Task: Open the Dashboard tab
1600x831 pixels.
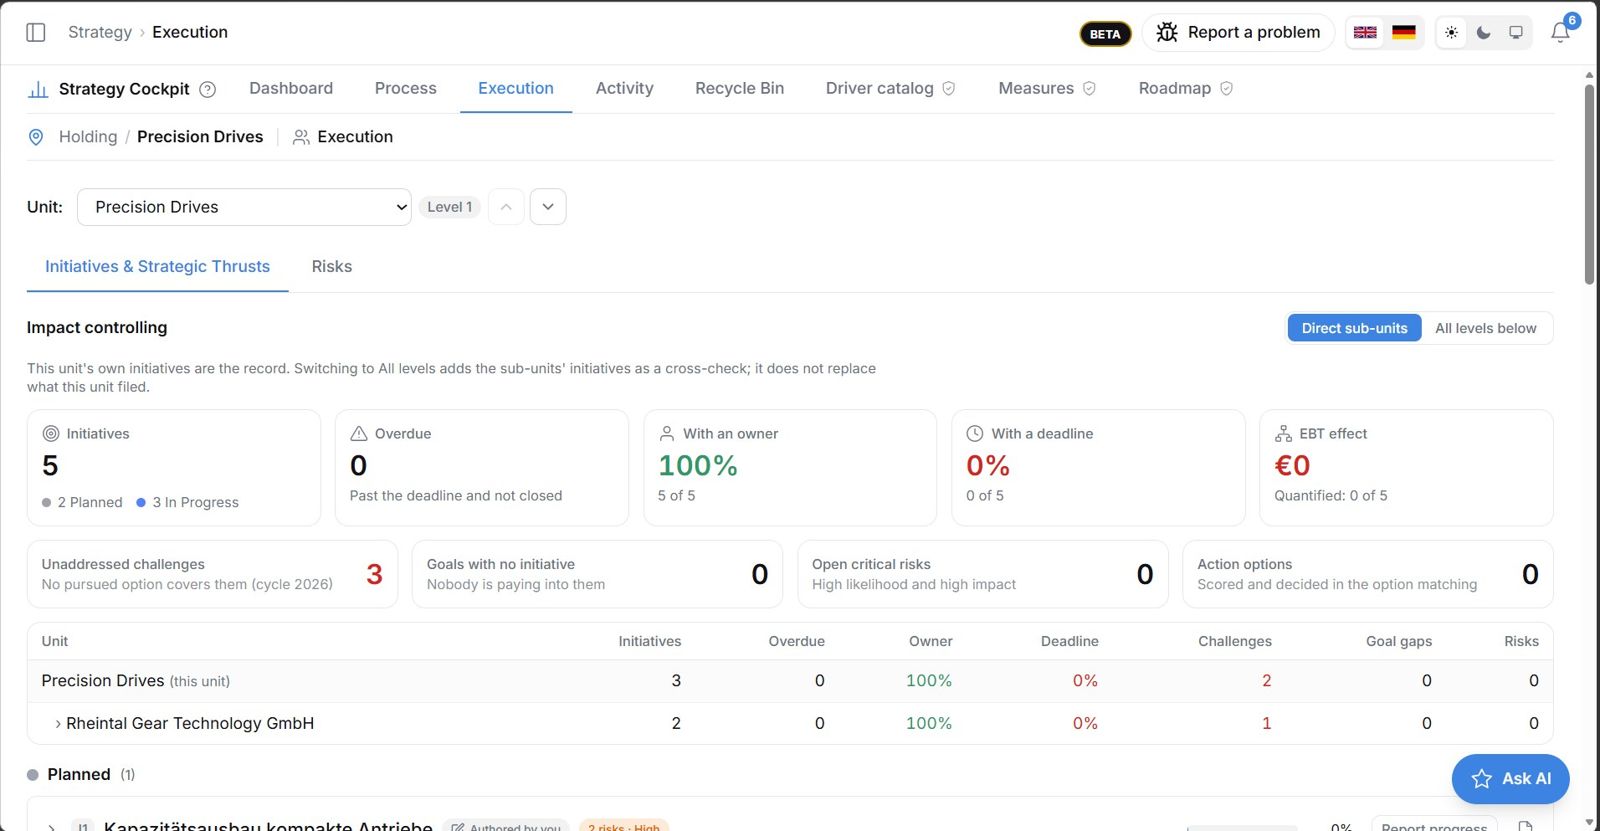Action: click(291, 88)
